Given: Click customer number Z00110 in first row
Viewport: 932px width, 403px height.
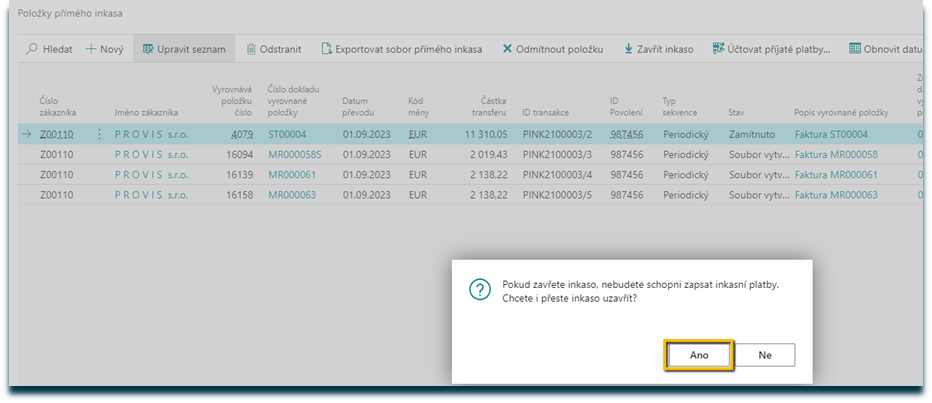Looking at the screenshot, I should click(57, 134).
